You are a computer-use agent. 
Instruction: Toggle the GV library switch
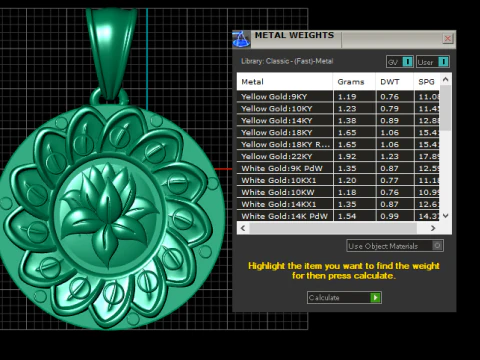(x=407, y=62)
